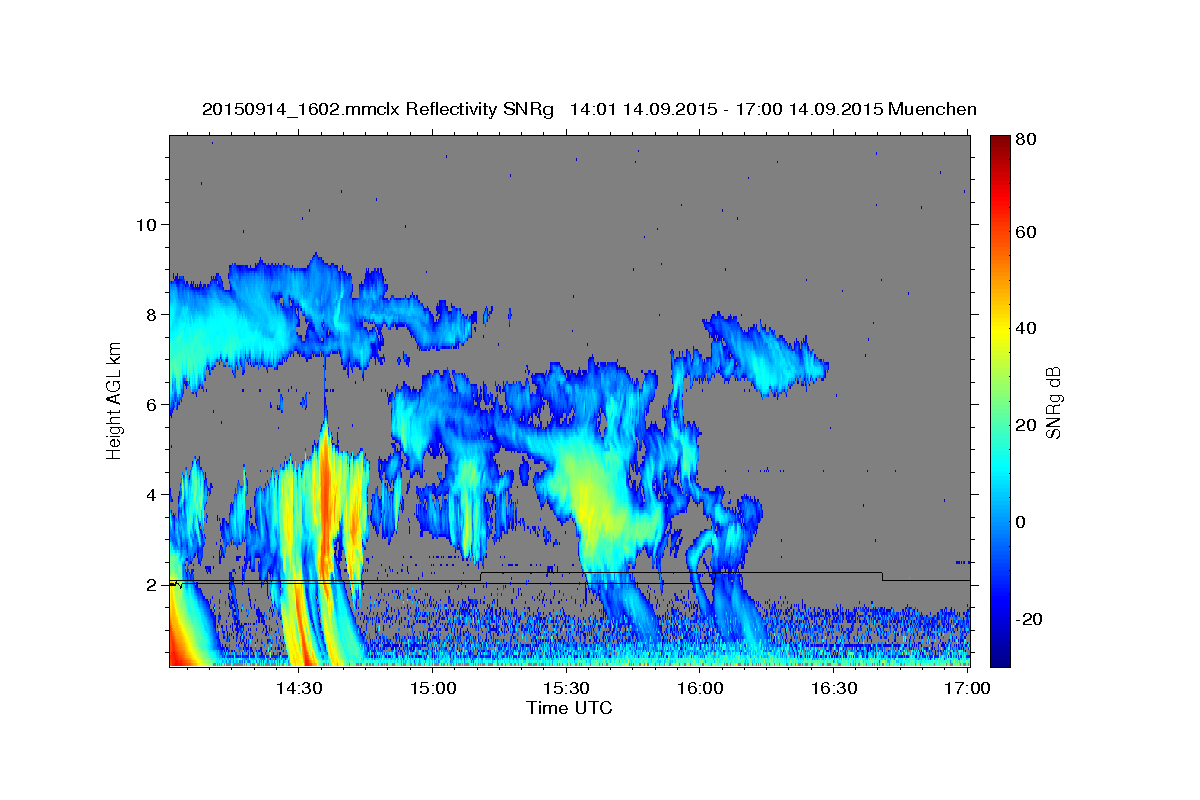Click the colorbar value 80
Screen dimensions: 1200x800
tap(1025, 139)
